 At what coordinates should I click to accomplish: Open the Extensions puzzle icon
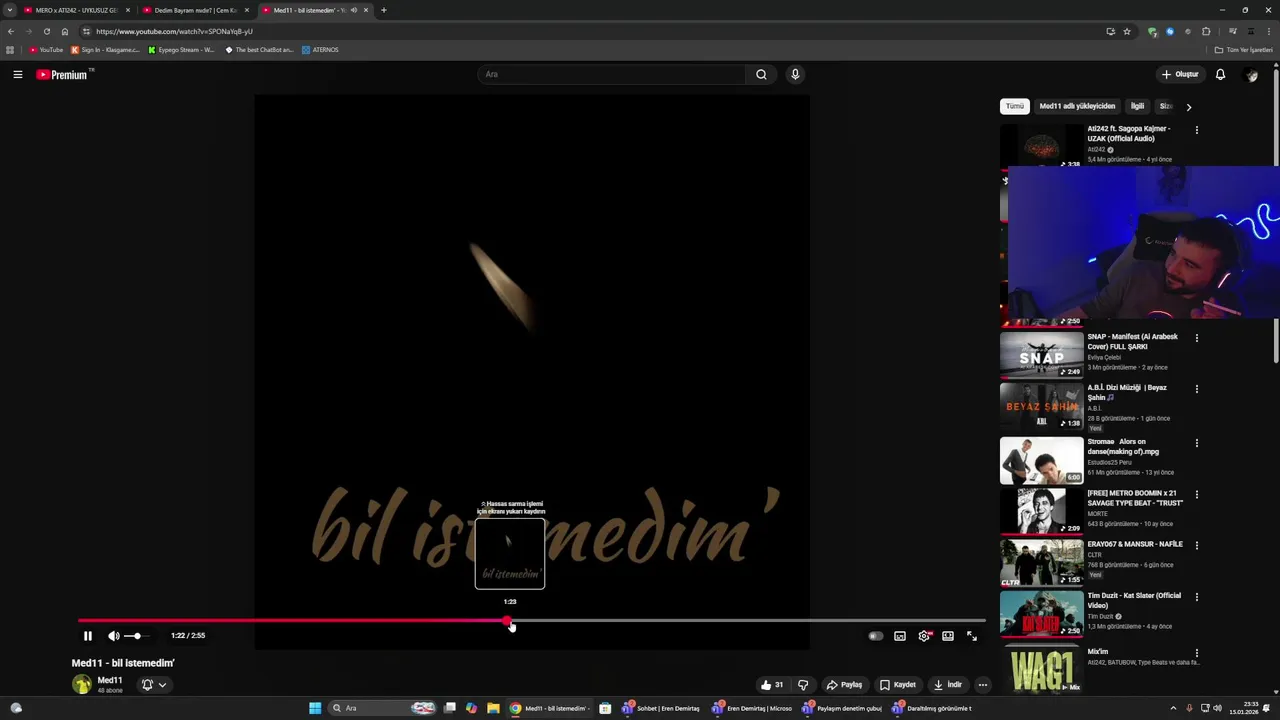click(1206, 31)
